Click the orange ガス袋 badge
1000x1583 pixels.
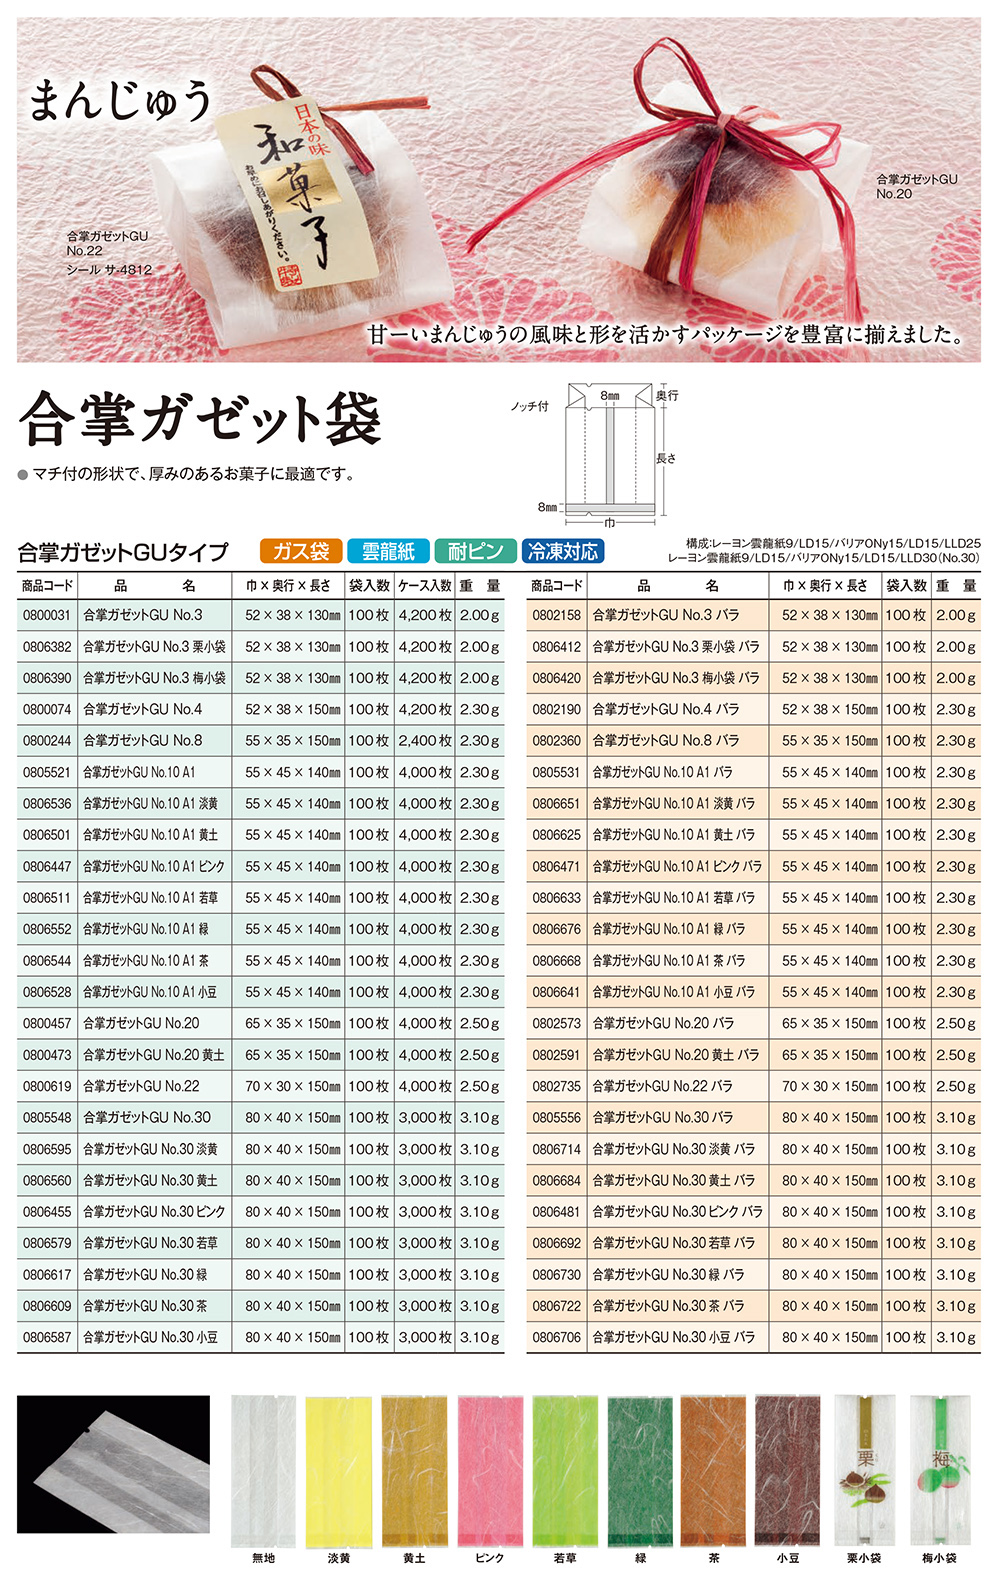[301, 551]
